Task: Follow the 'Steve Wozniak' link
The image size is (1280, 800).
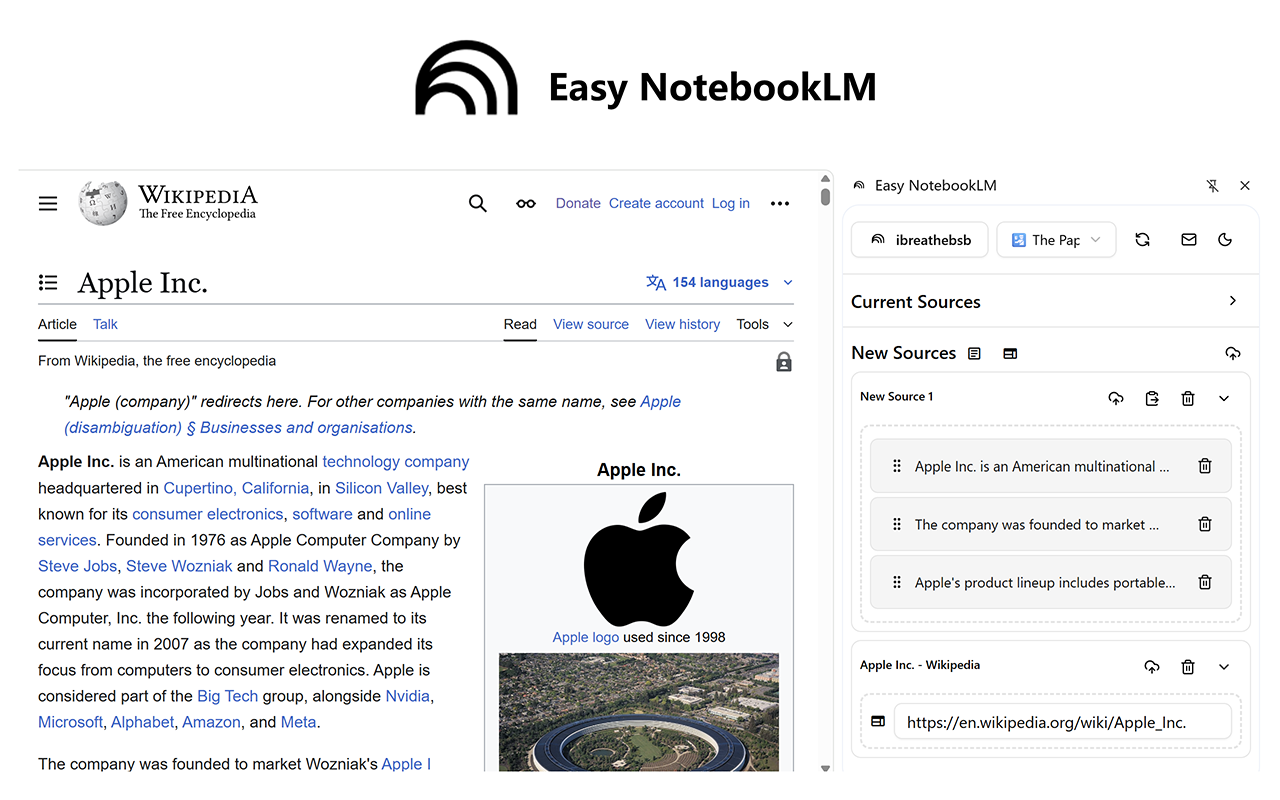Action: coord(179,565)
